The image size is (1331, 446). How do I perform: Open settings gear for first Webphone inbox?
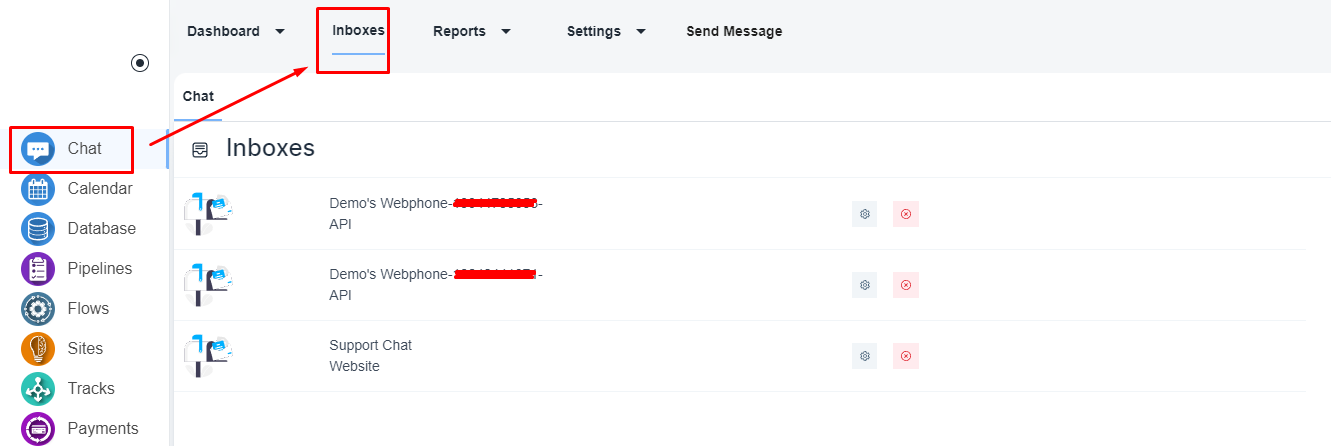tap(865, 214)
